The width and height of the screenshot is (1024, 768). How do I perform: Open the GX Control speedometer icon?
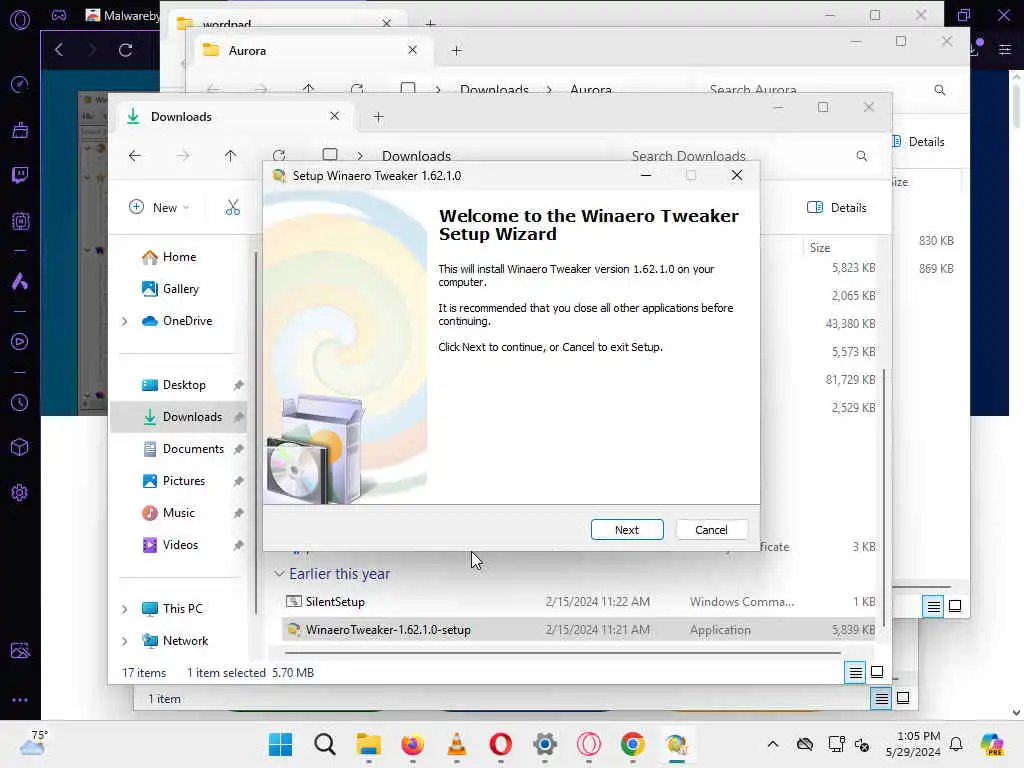(x=20, y=84)
